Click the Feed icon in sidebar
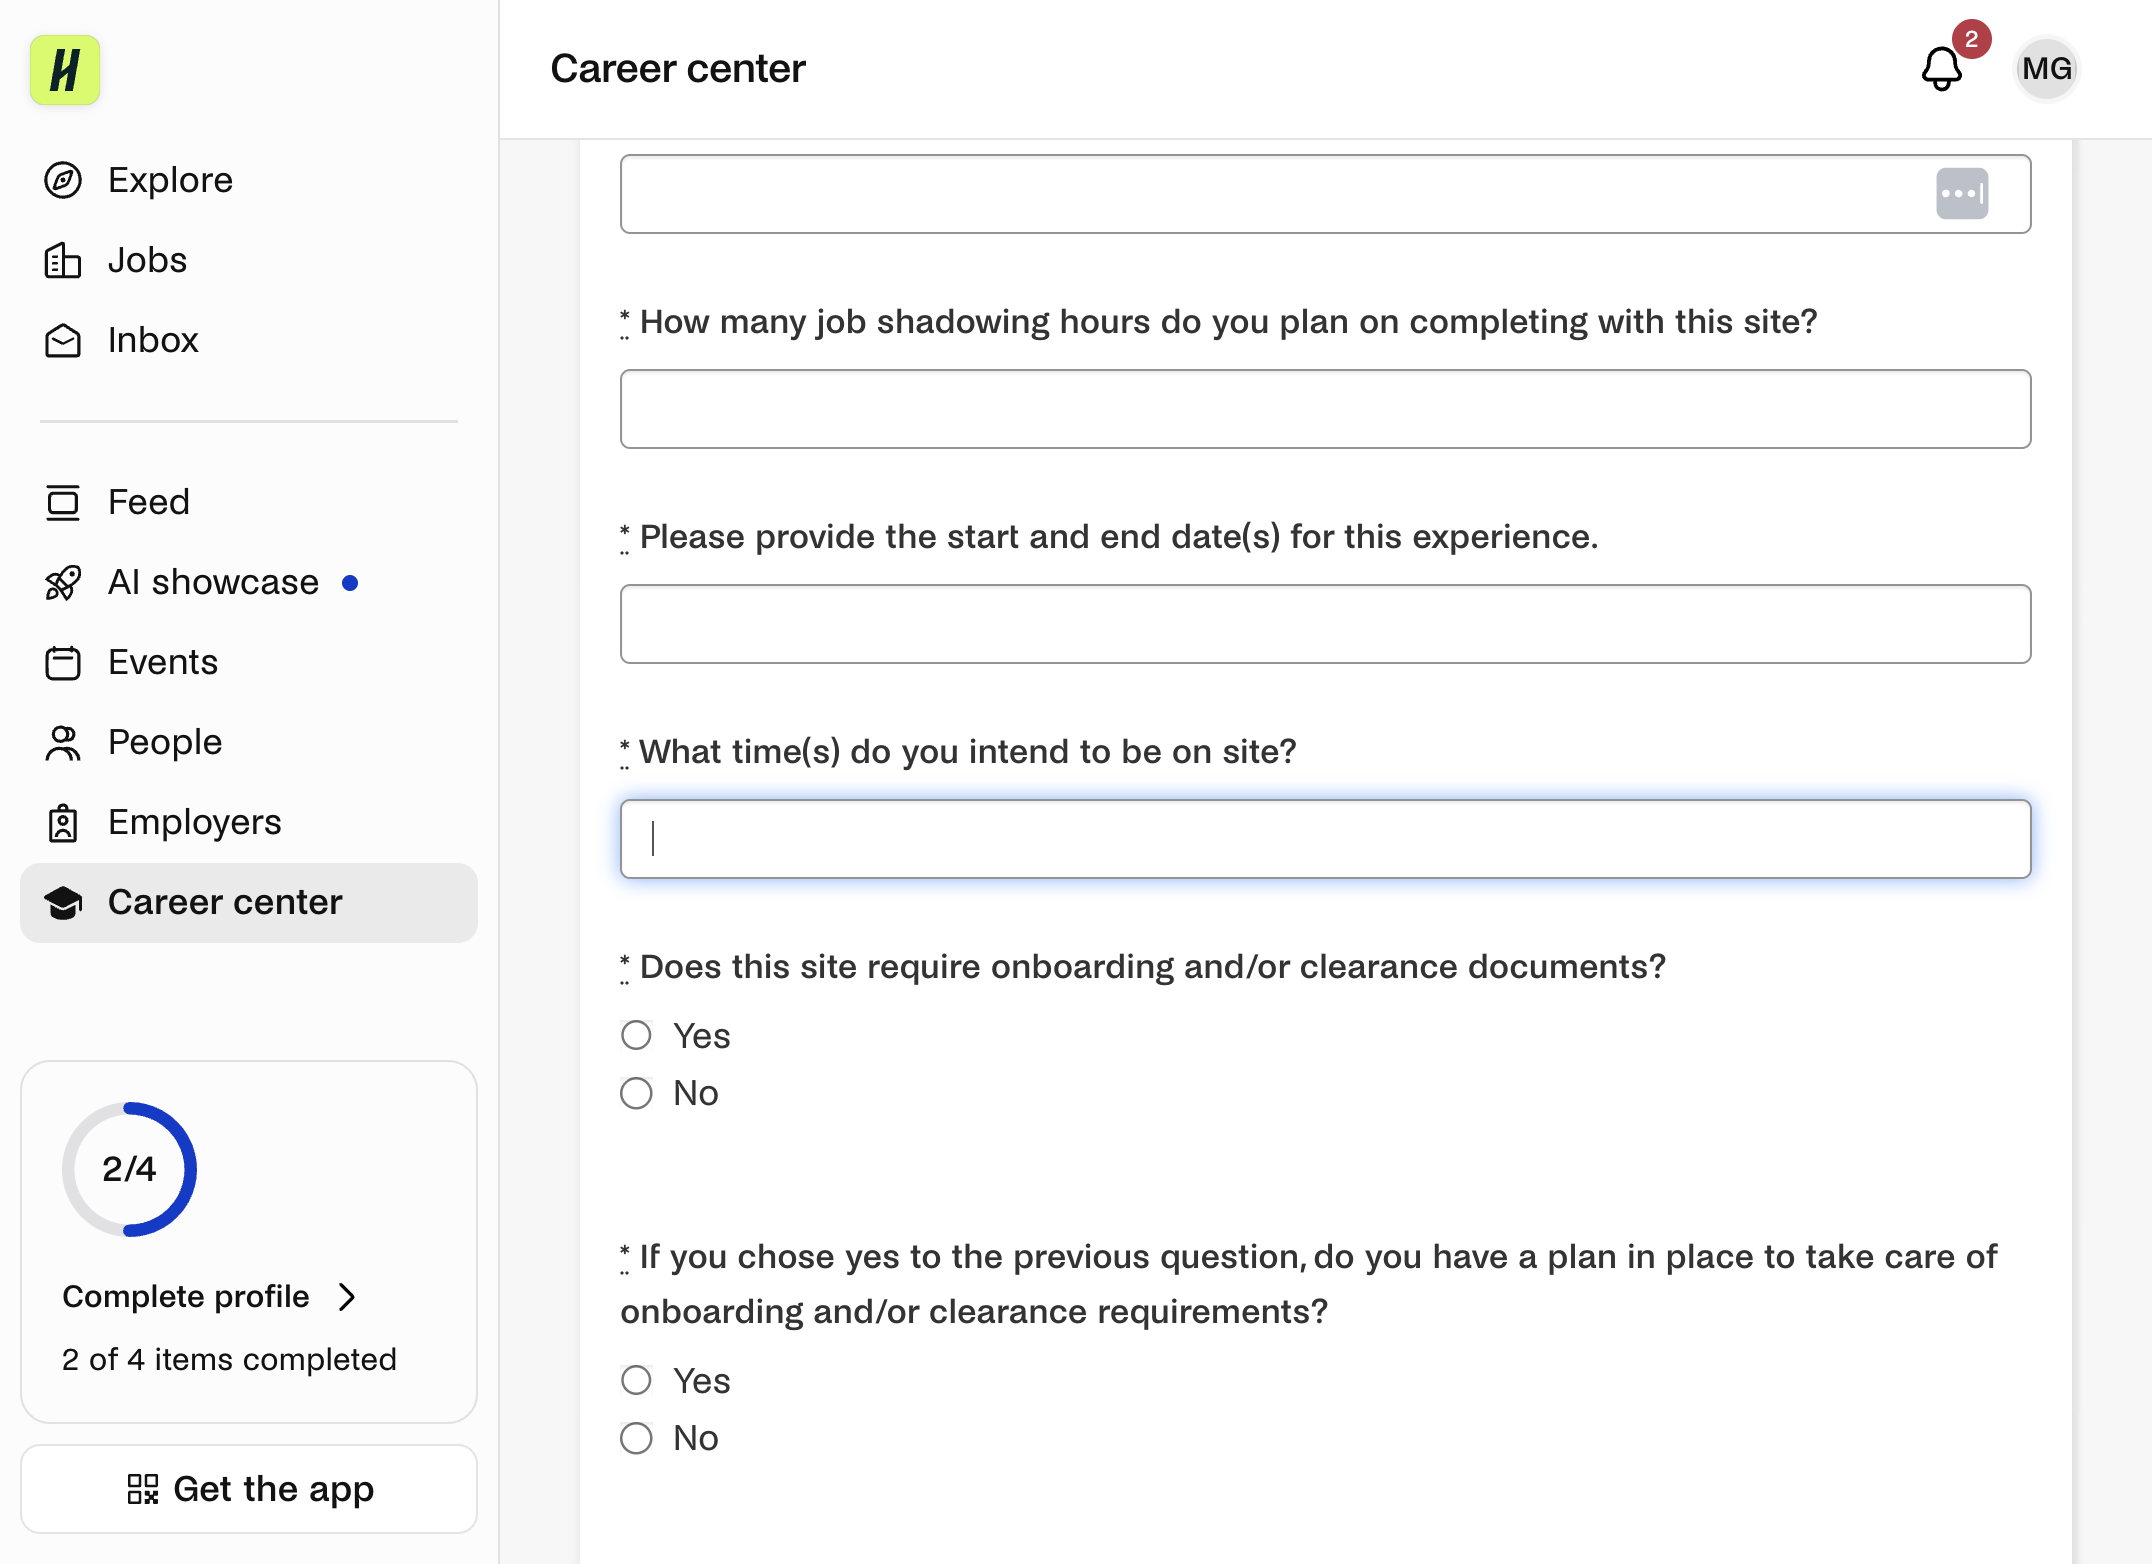This screenshot has width=2152, height=1564. coord(63,502)
